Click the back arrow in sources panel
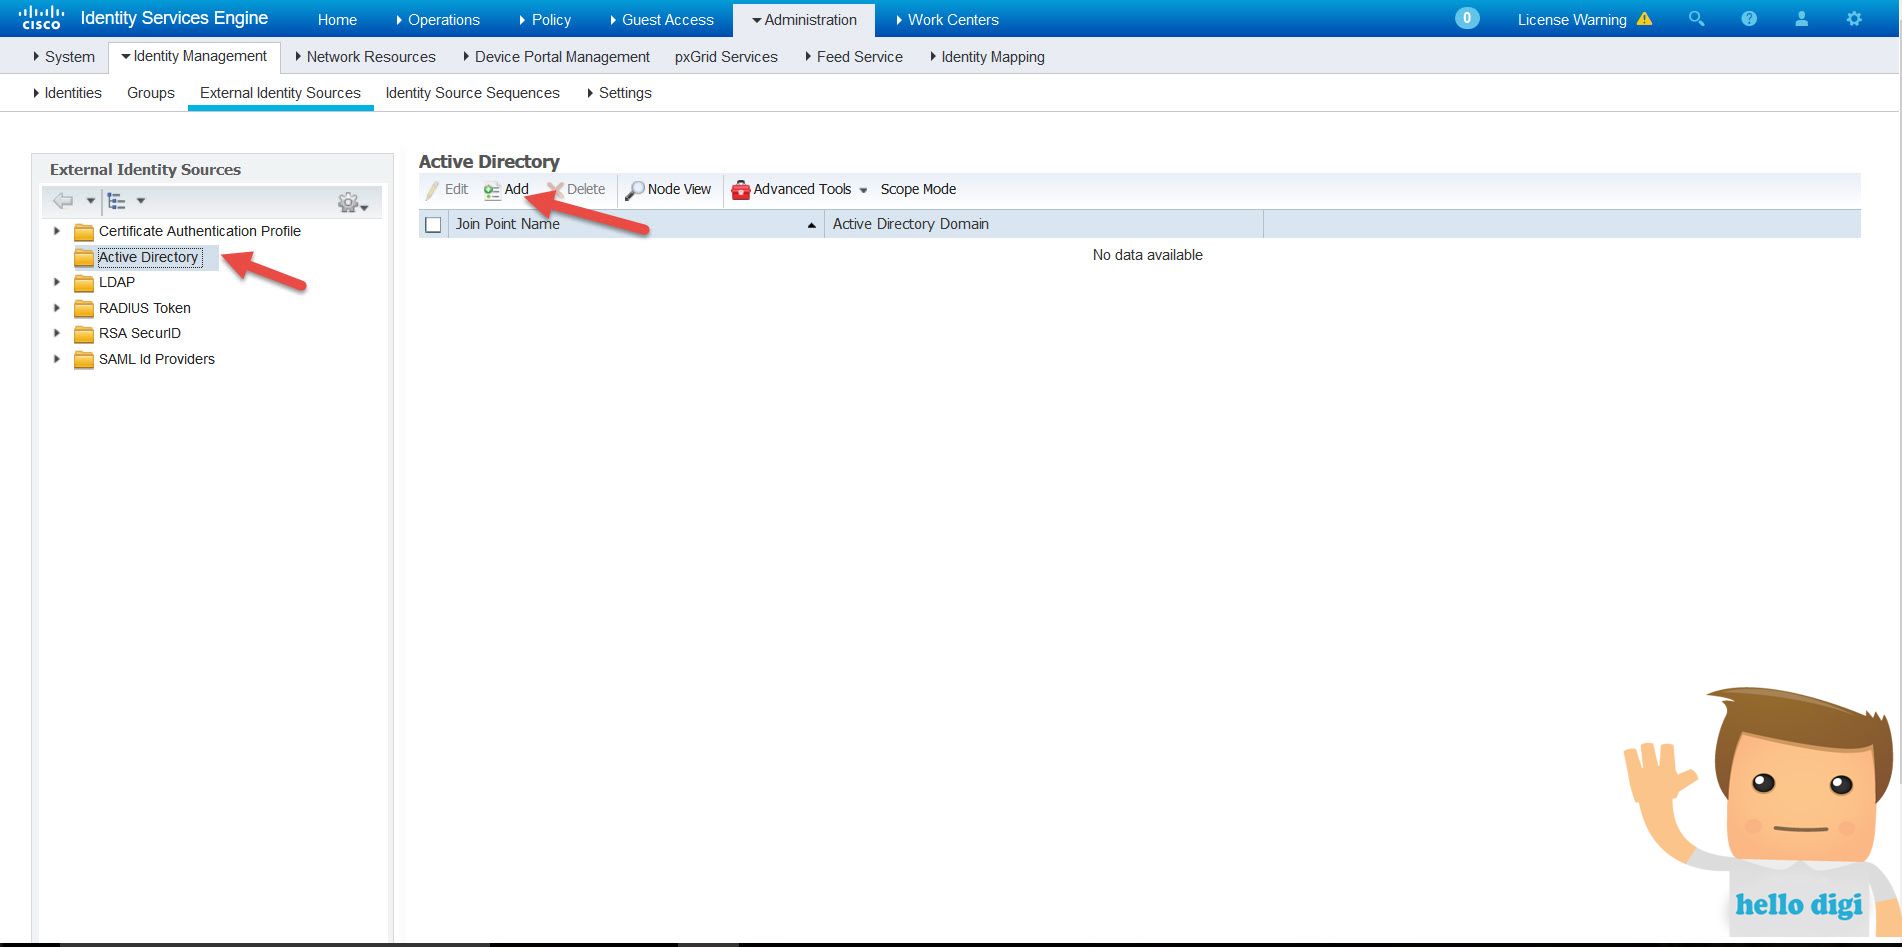Viewport: 1902px width, 947px height. 63,201
